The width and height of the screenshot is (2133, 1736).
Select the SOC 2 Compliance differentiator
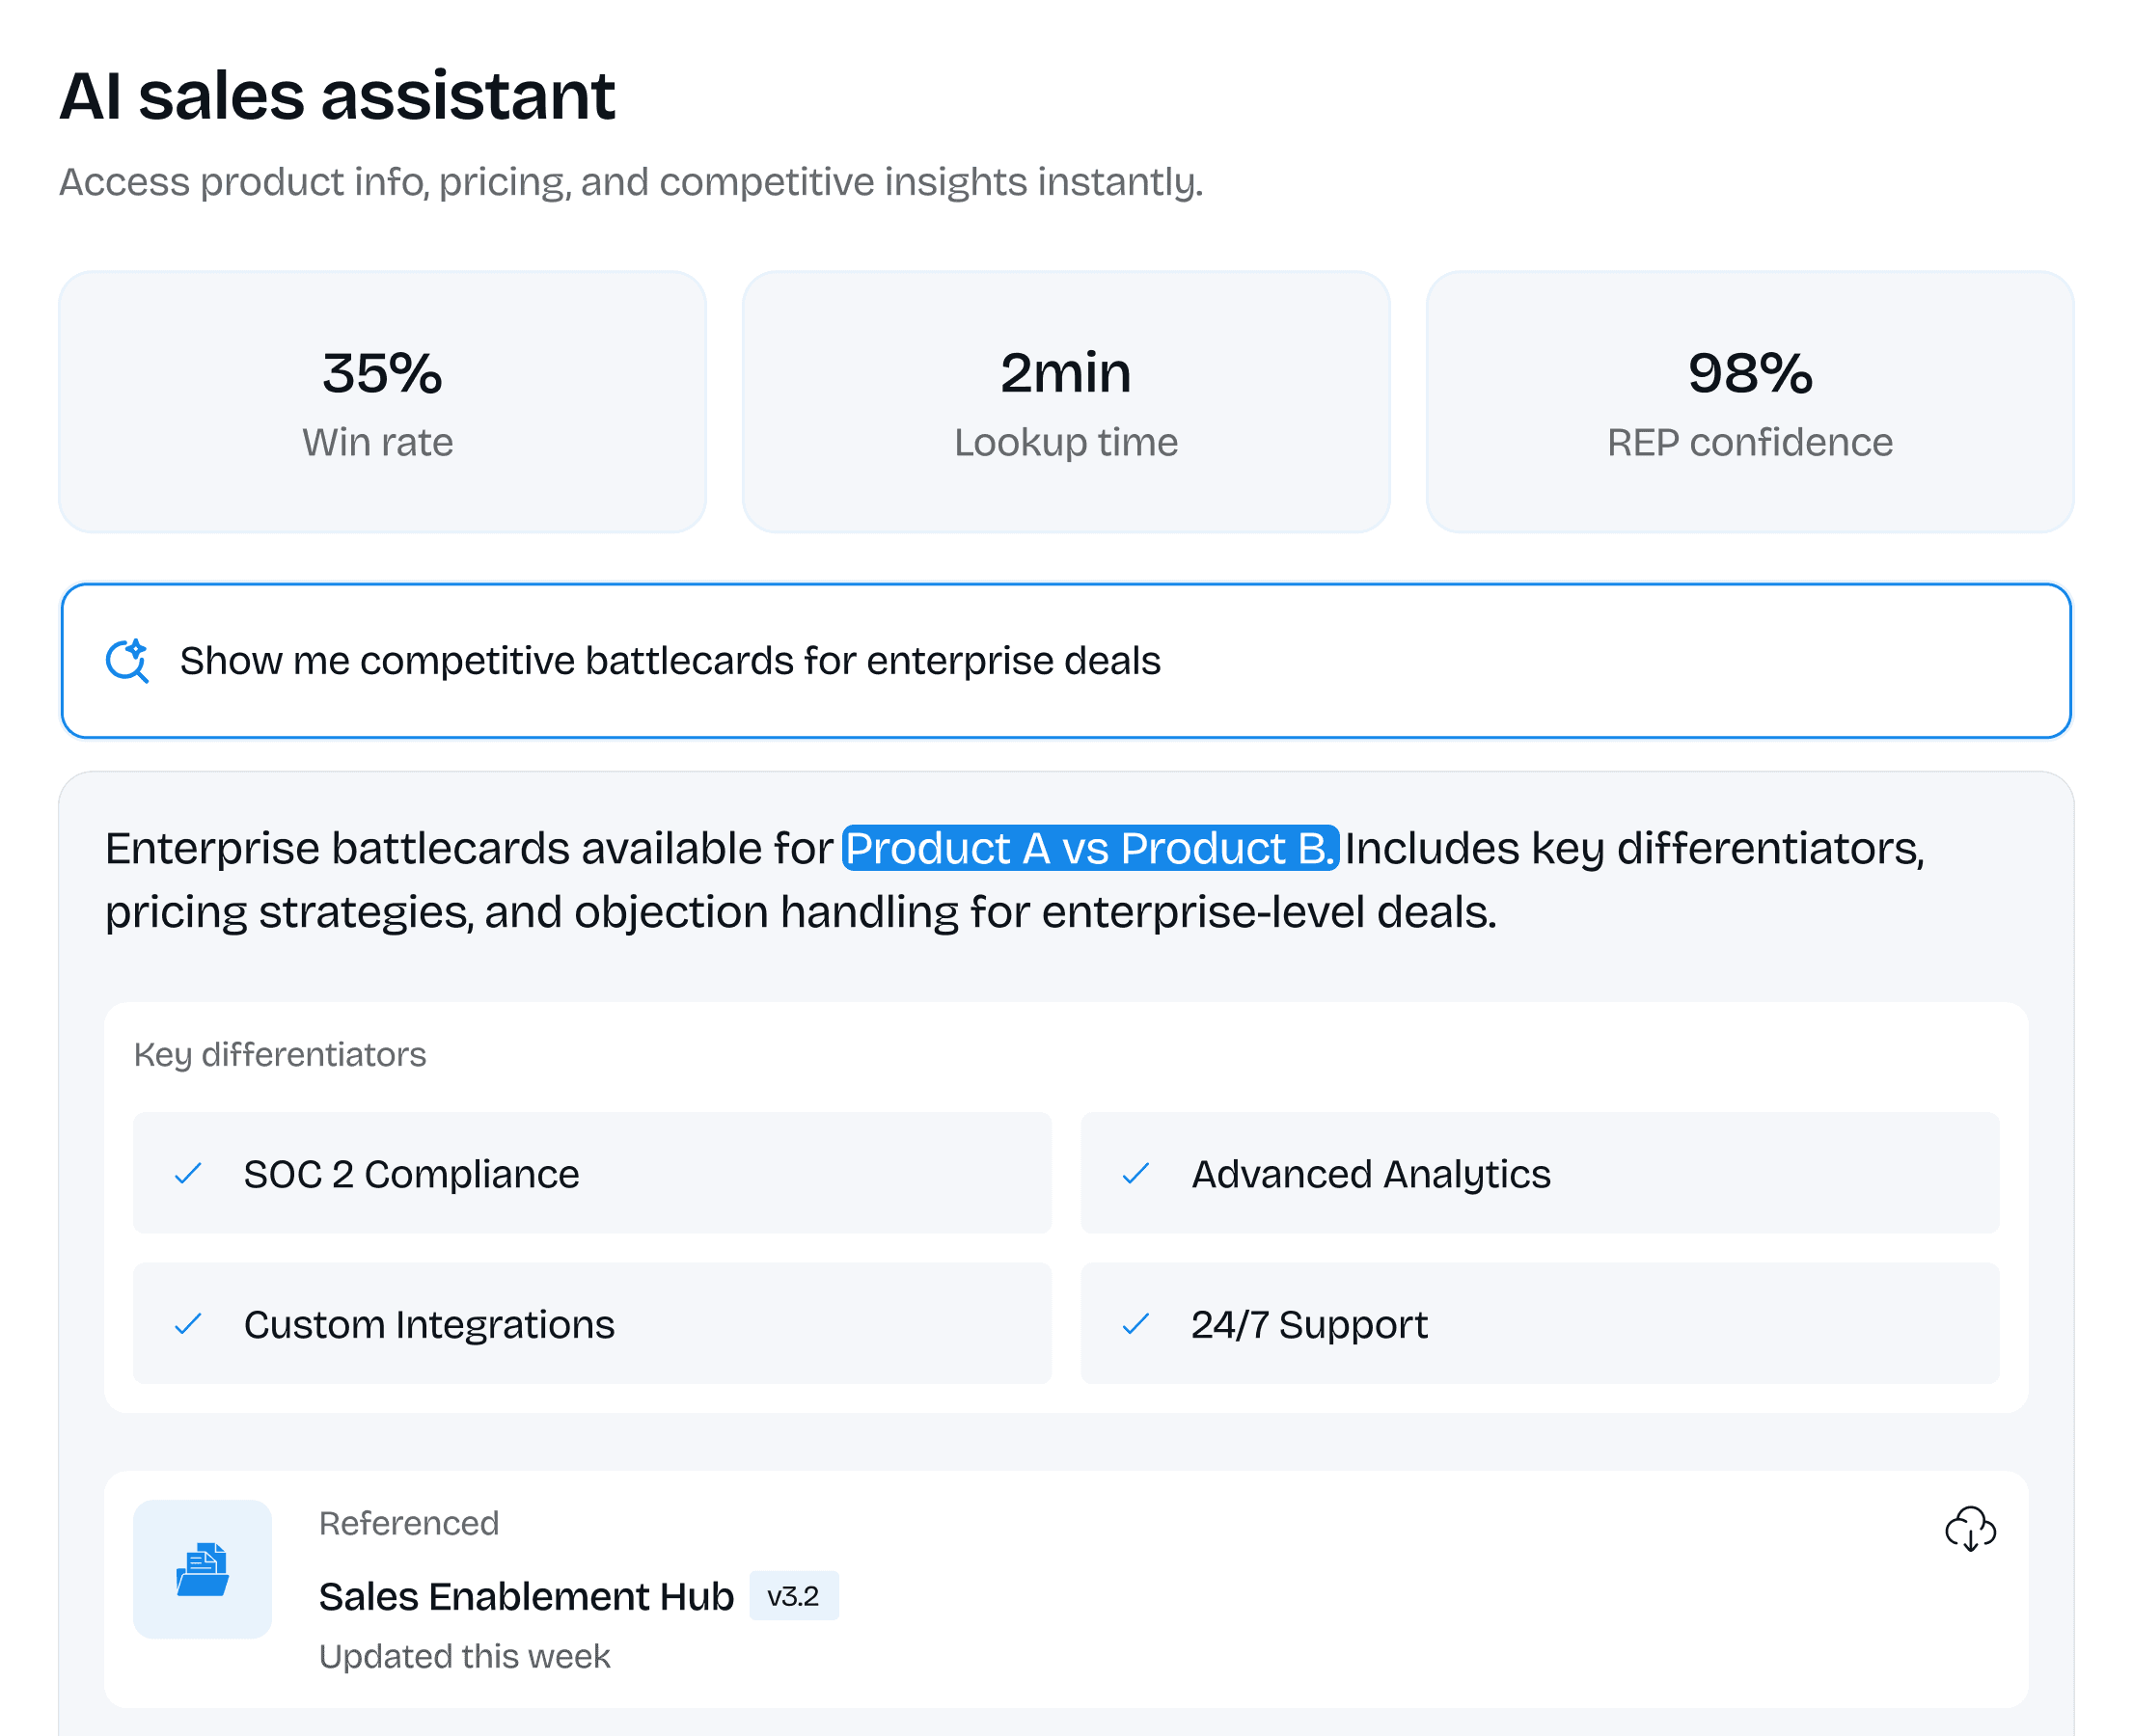pos(592,1173)
